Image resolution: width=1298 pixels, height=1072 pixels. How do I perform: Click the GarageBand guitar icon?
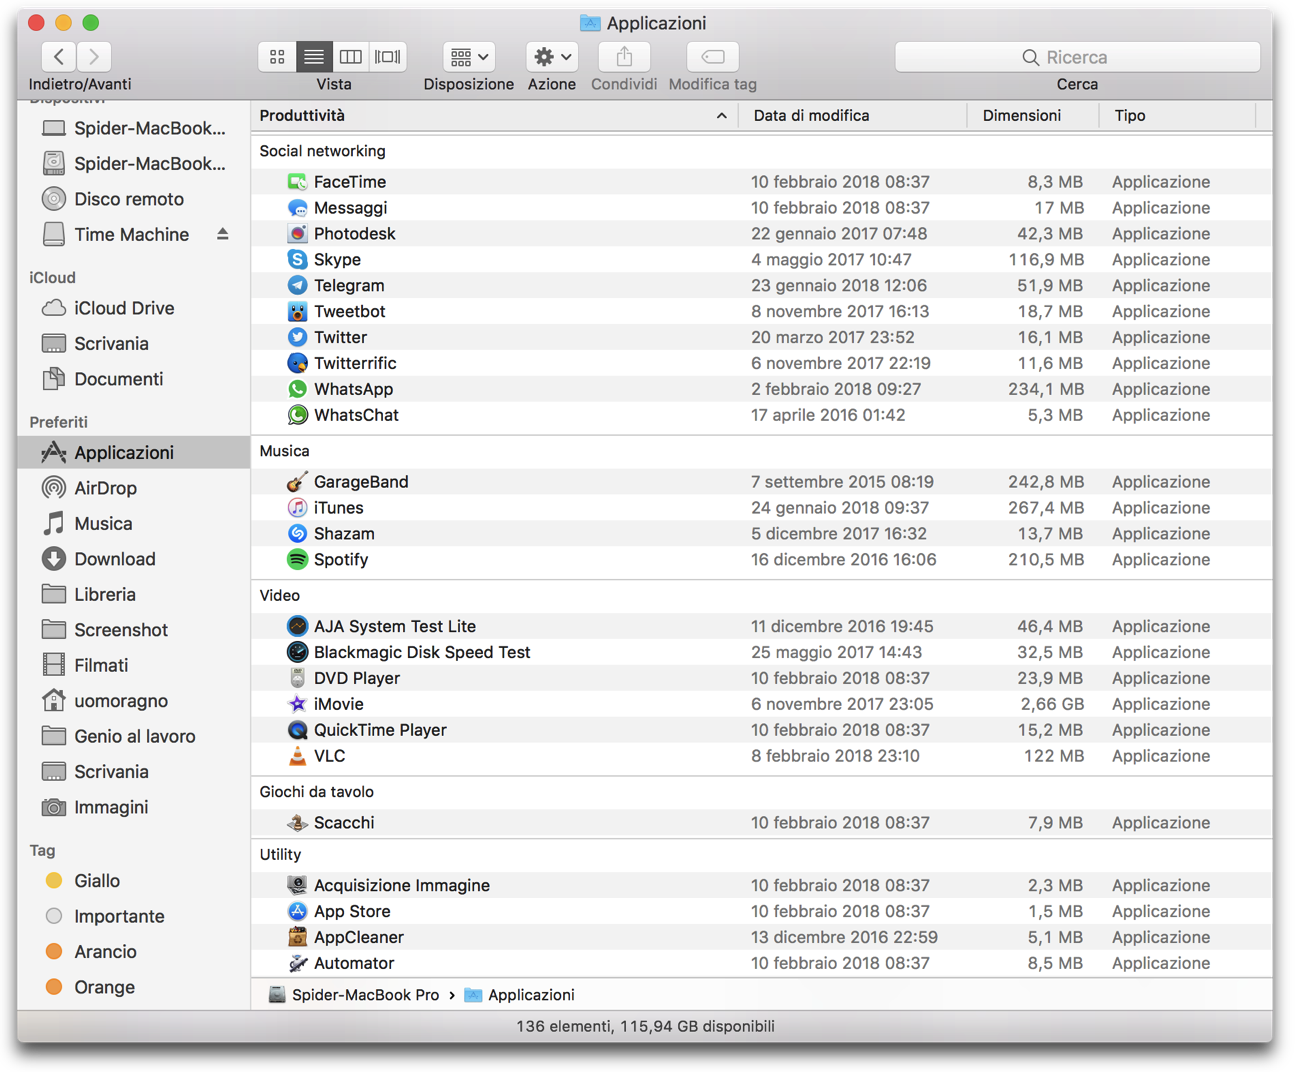[x=297, y=482]
